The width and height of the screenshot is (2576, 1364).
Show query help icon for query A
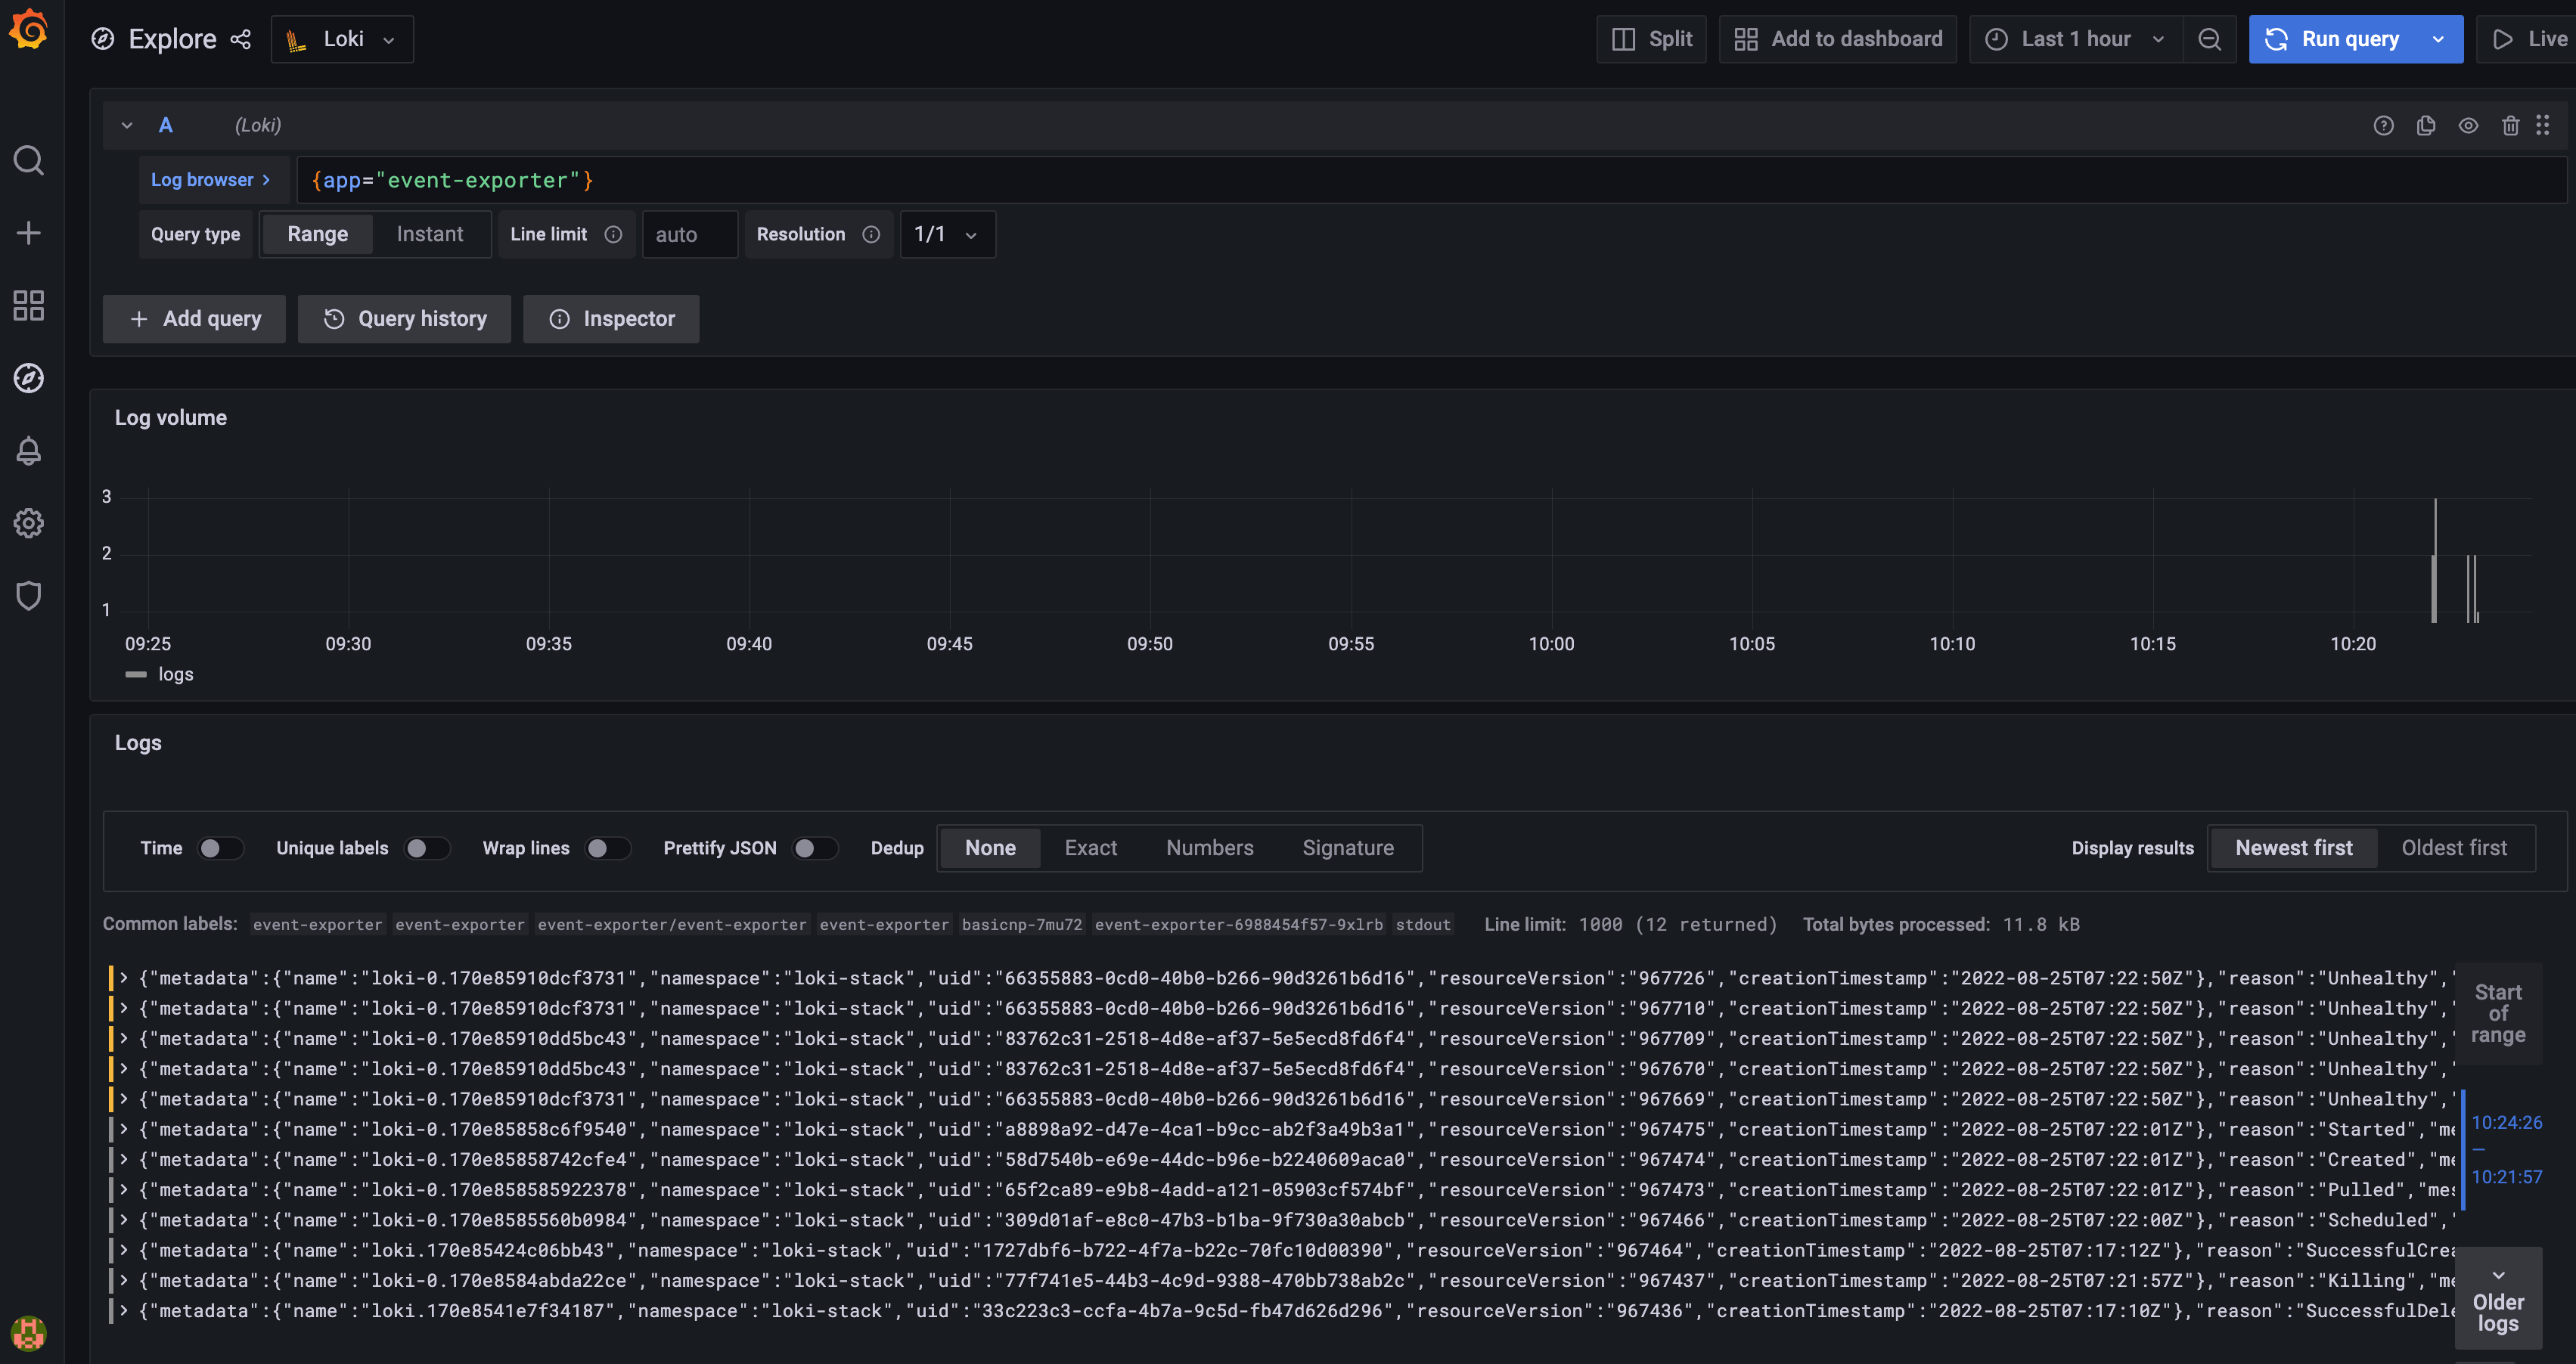click(2383, 125)
